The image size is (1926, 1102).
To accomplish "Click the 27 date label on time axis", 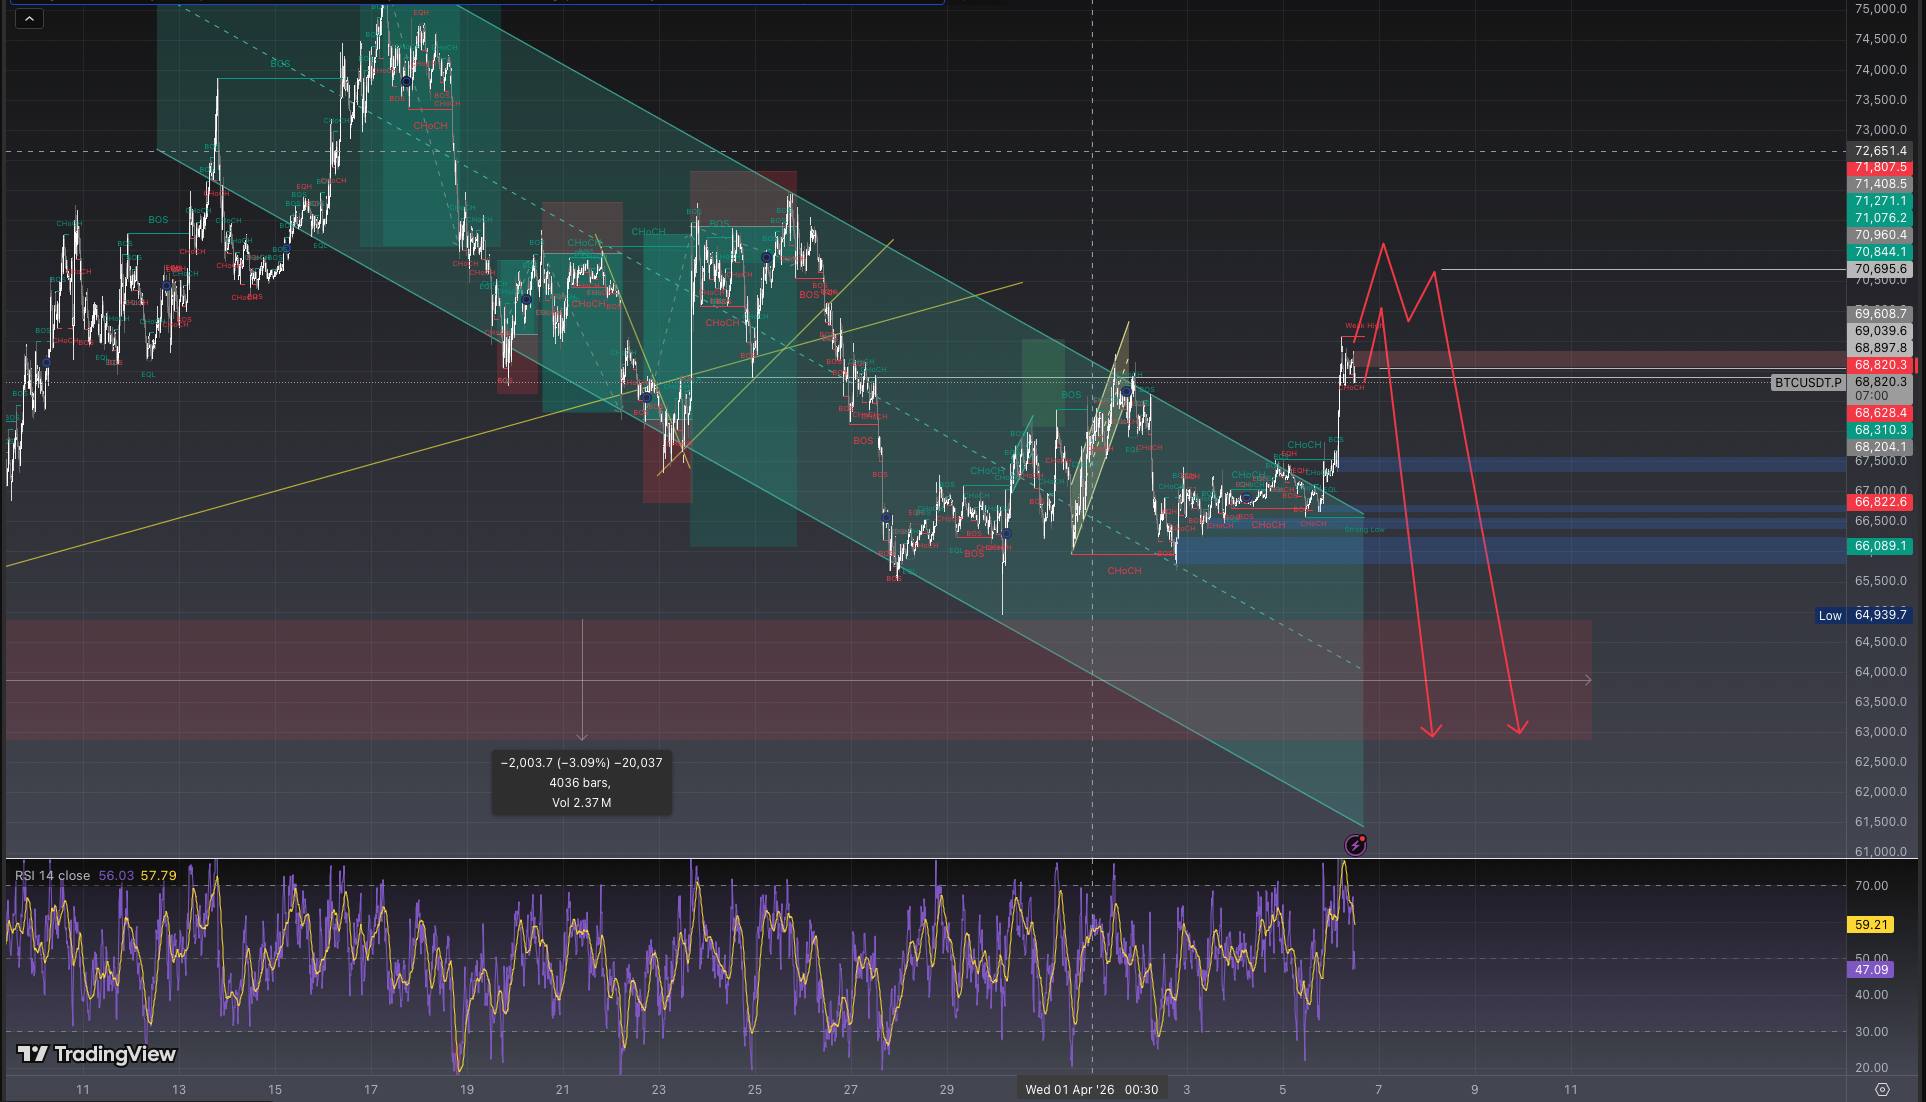I will pos(850,1089).
